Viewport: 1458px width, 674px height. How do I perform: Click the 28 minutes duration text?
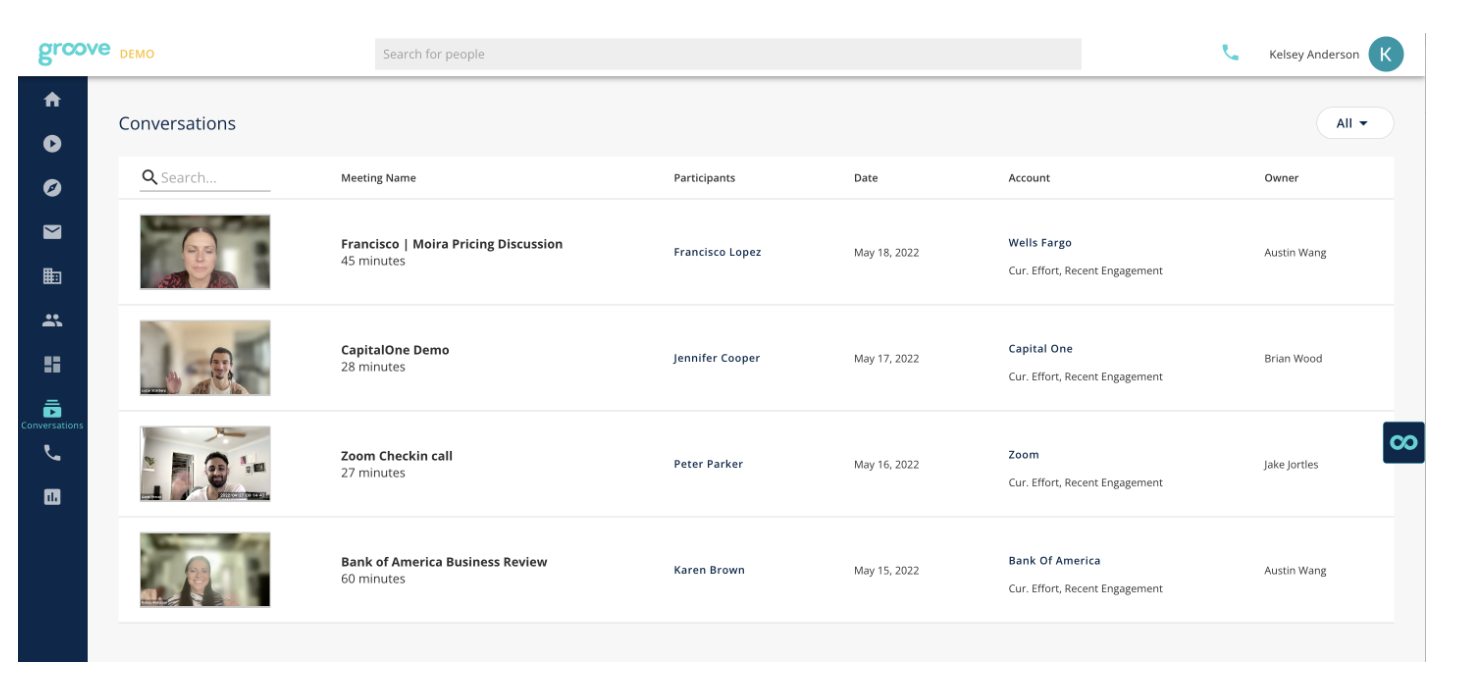click(x=373, y=367)
